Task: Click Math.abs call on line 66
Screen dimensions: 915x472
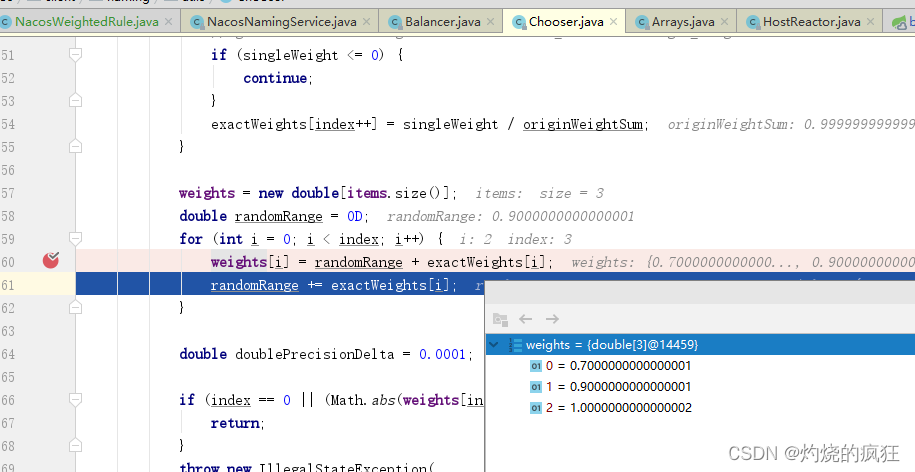Action: tap(363, 400)
